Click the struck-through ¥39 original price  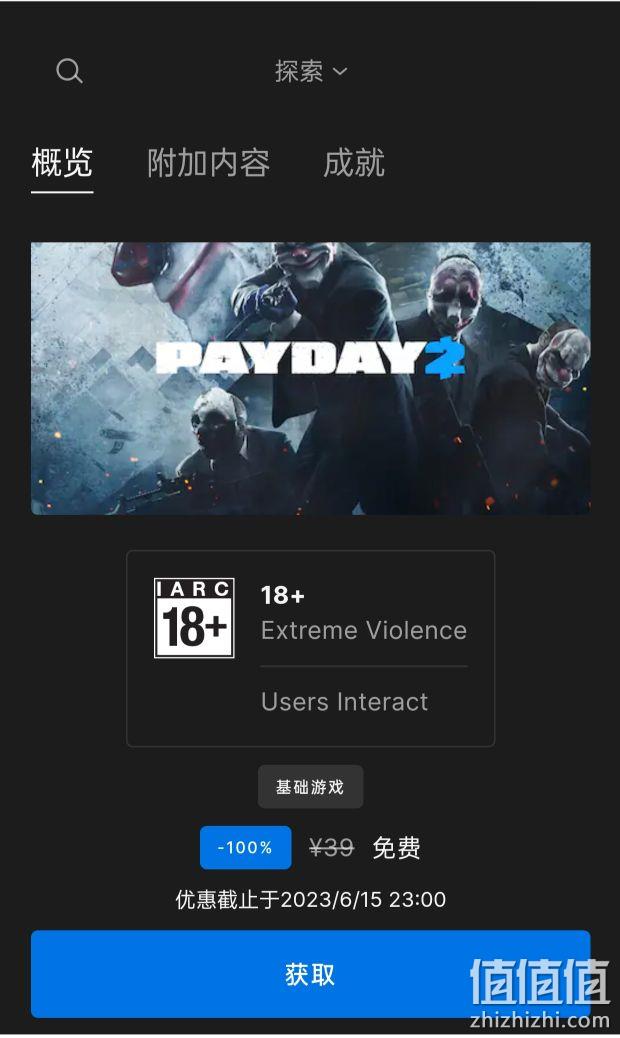click(x=332, y=847)
